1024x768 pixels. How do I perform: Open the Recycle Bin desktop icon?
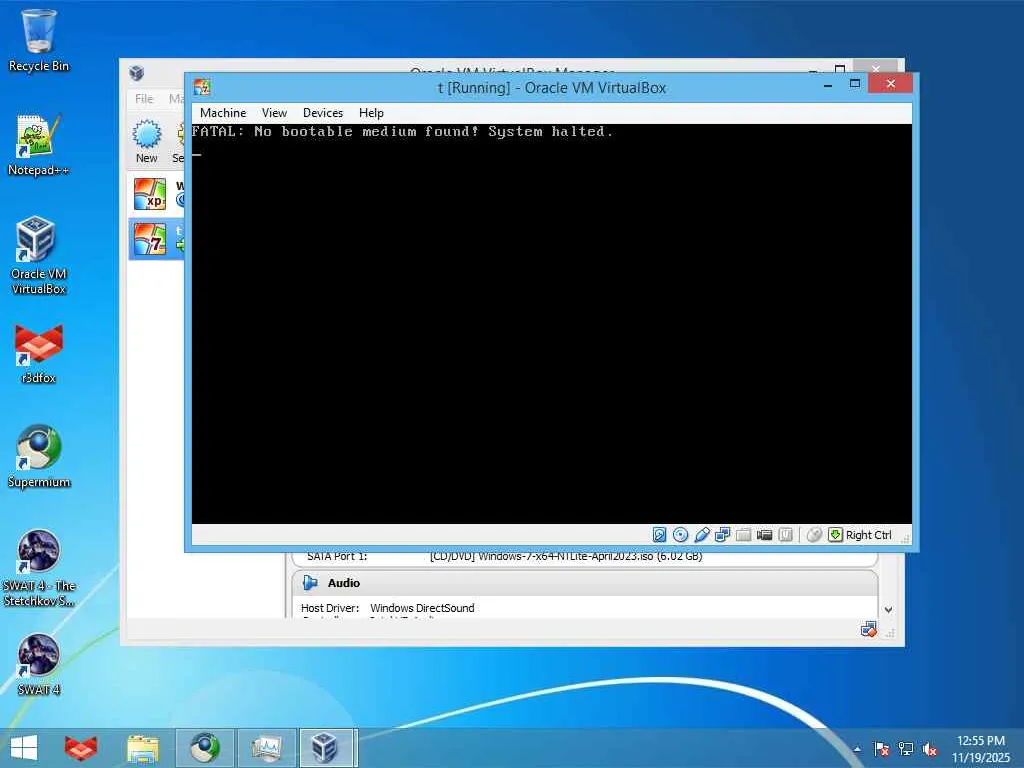pyautogui.click(x=39, y=40)
